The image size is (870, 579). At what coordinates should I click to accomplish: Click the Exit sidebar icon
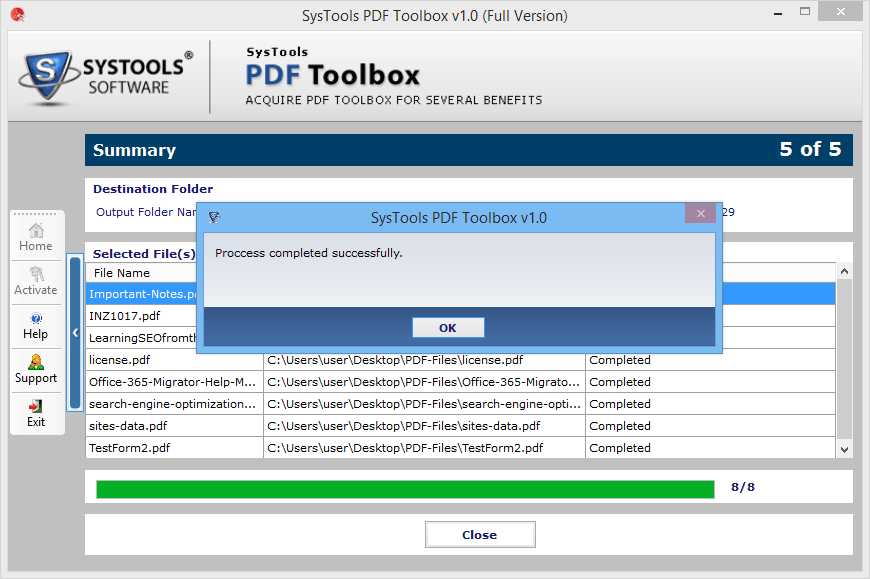click(36, 414)
